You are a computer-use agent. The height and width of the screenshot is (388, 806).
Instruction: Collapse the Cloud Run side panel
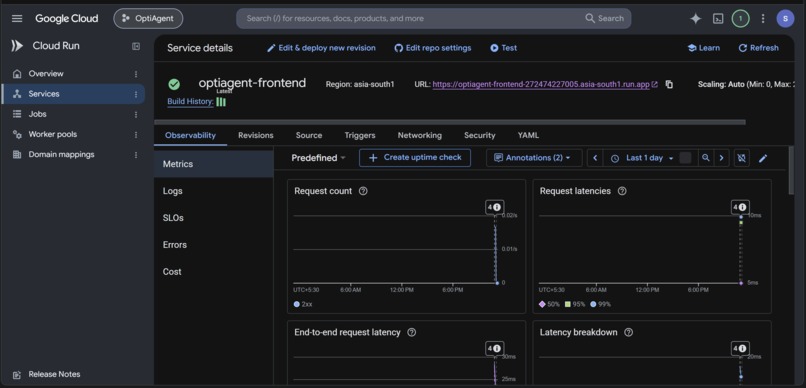pyautogui.click(x=136, y=46)
